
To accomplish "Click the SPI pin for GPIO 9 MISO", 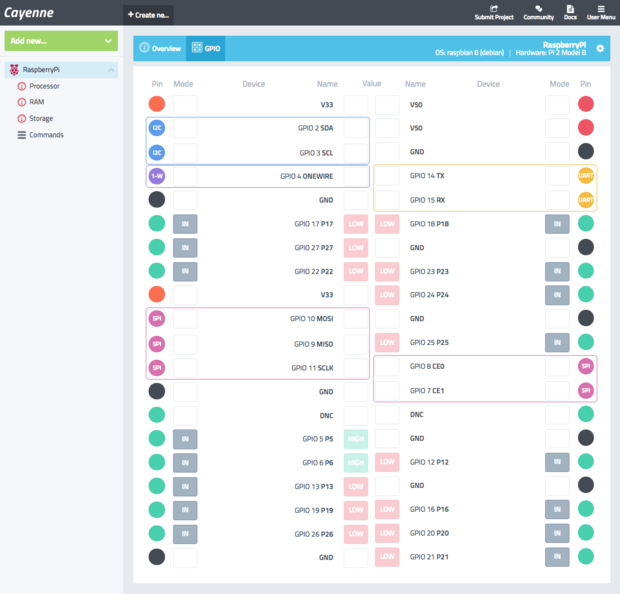I will [157, 344].
